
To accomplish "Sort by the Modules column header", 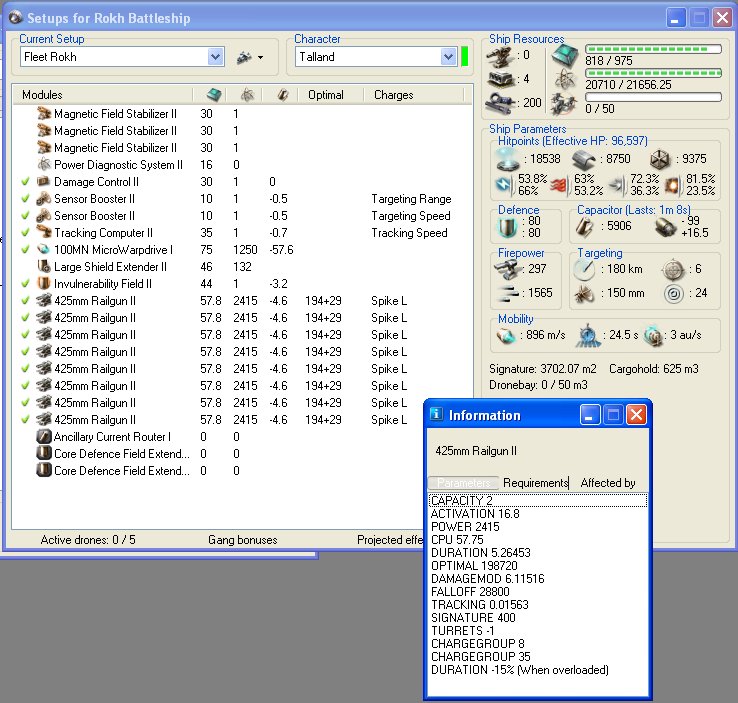I will click(42, 95).
